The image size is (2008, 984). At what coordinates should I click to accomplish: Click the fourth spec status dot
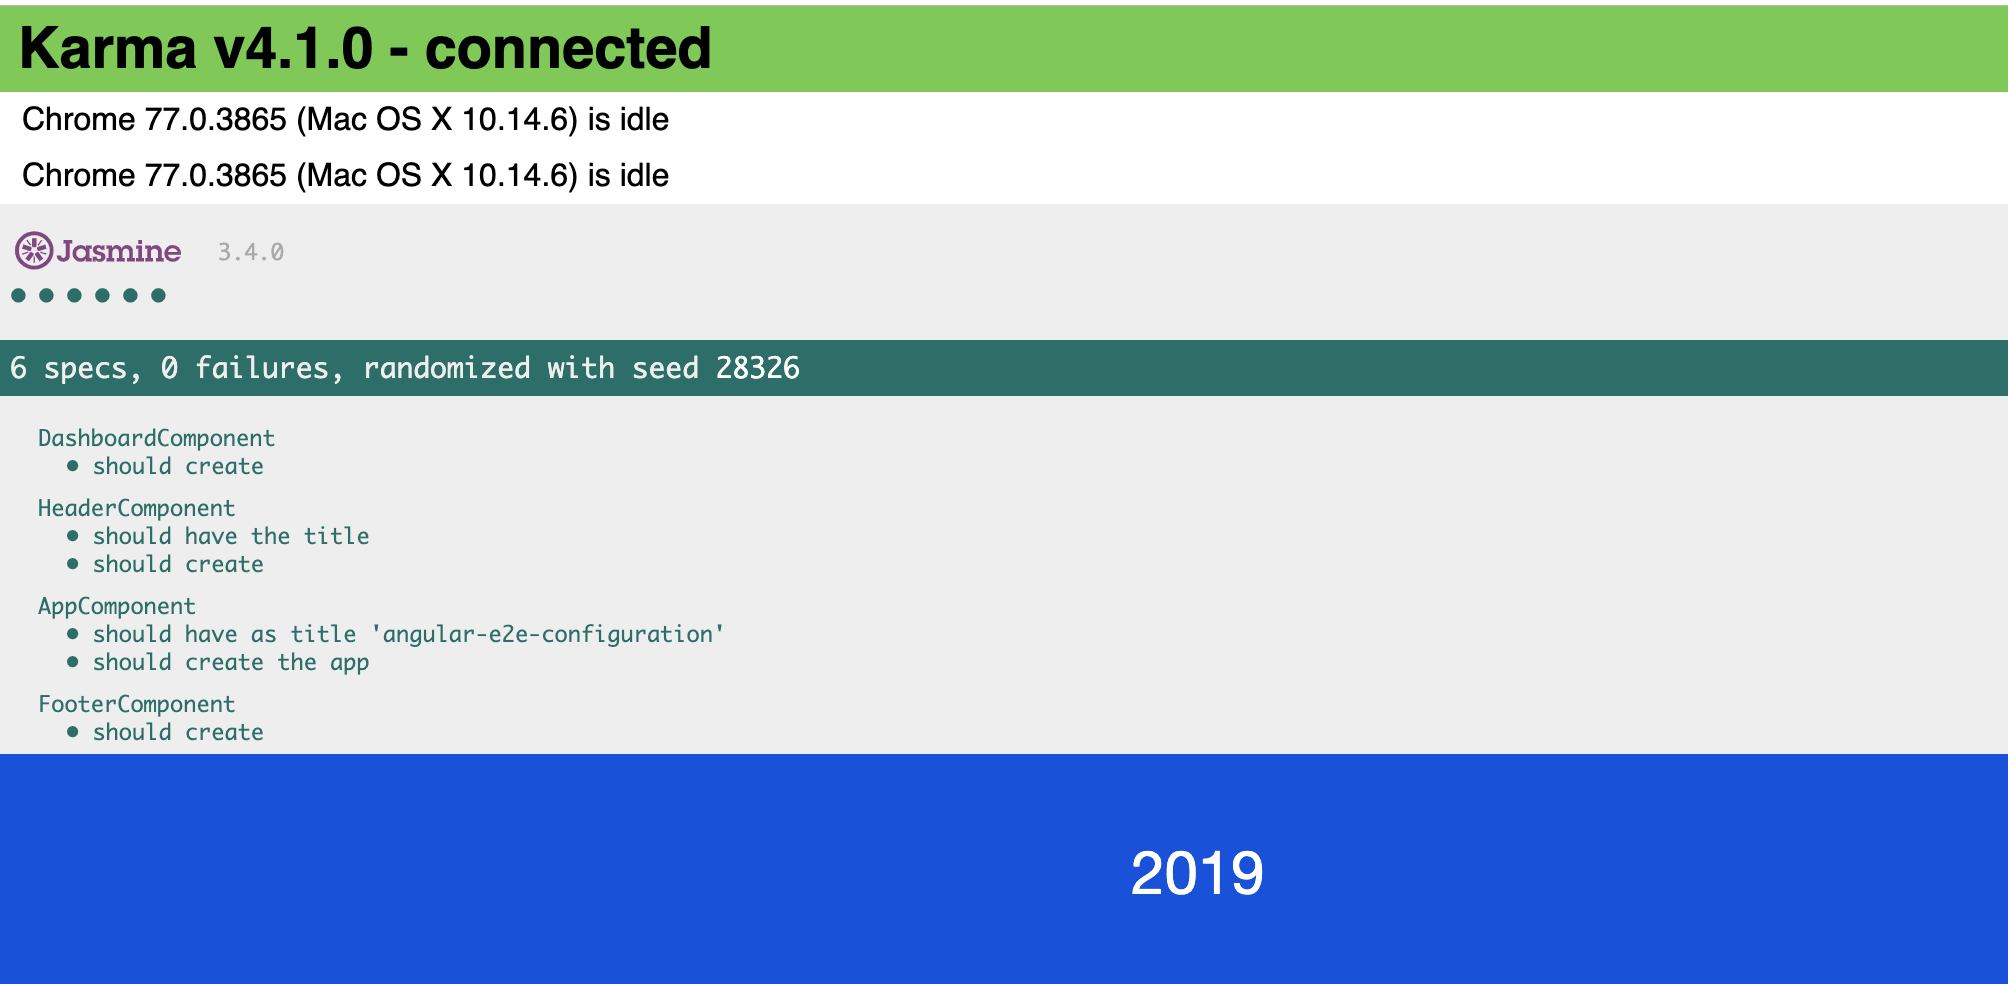click(x=103, y=295)
